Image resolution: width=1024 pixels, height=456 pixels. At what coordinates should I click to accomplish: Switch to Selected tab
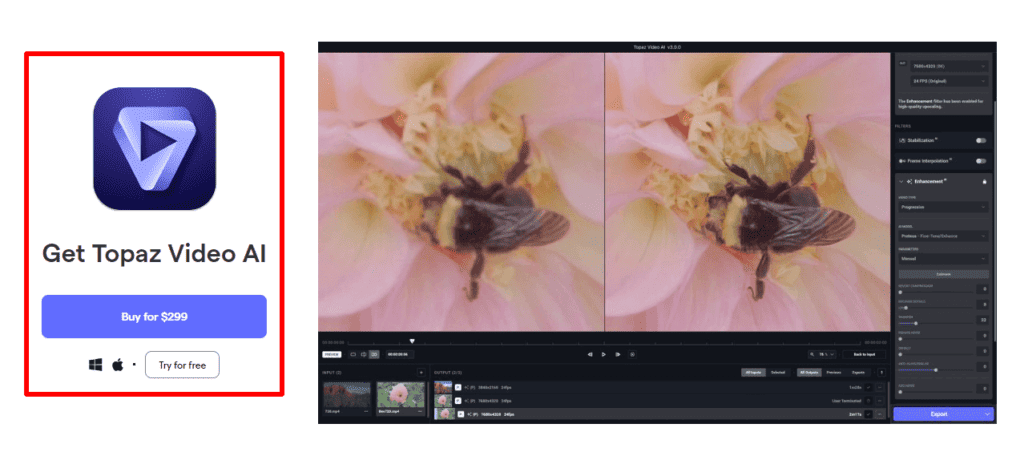pyautogui.click(x=778, y=372)
